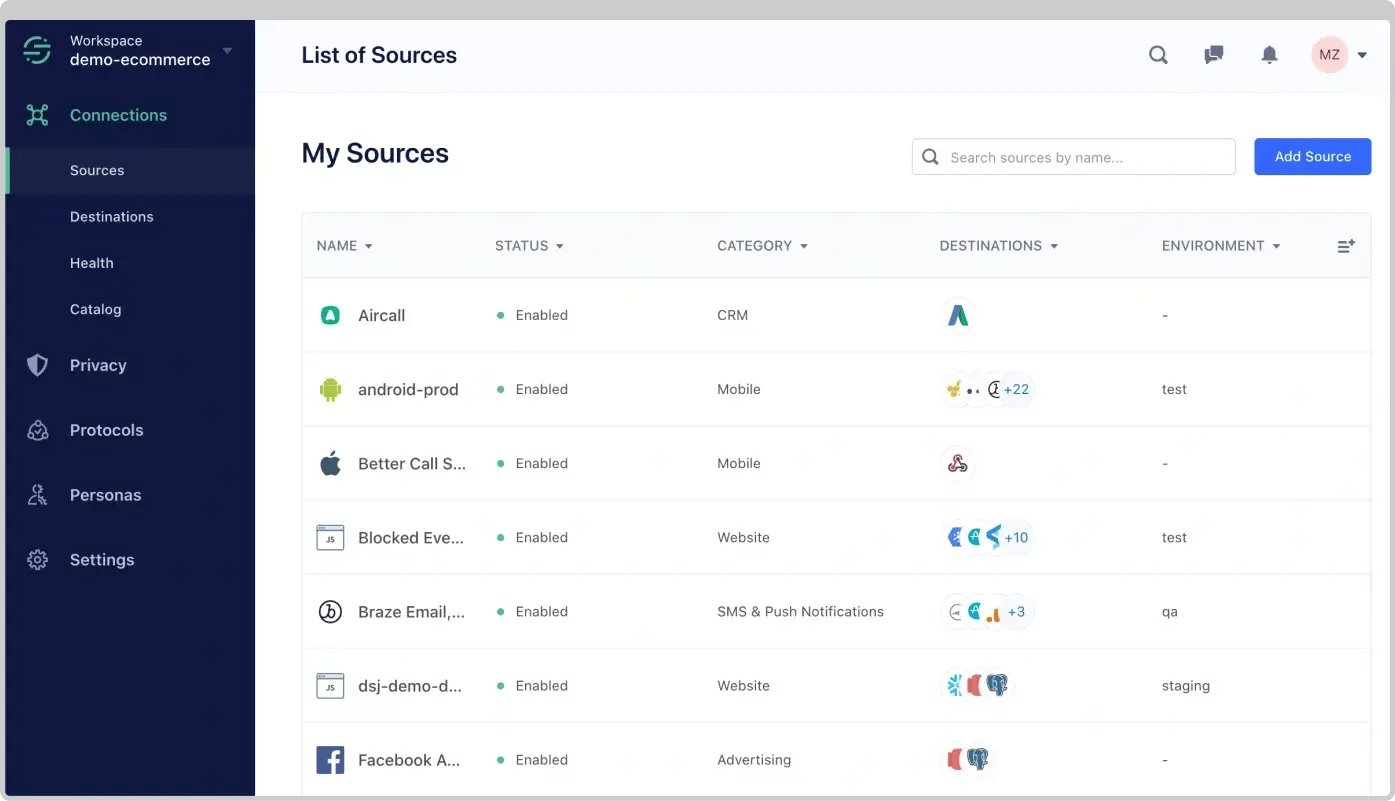Switch to the Destinations section
The width and height of the screenshot is (1395, 801).
(111, 216)
